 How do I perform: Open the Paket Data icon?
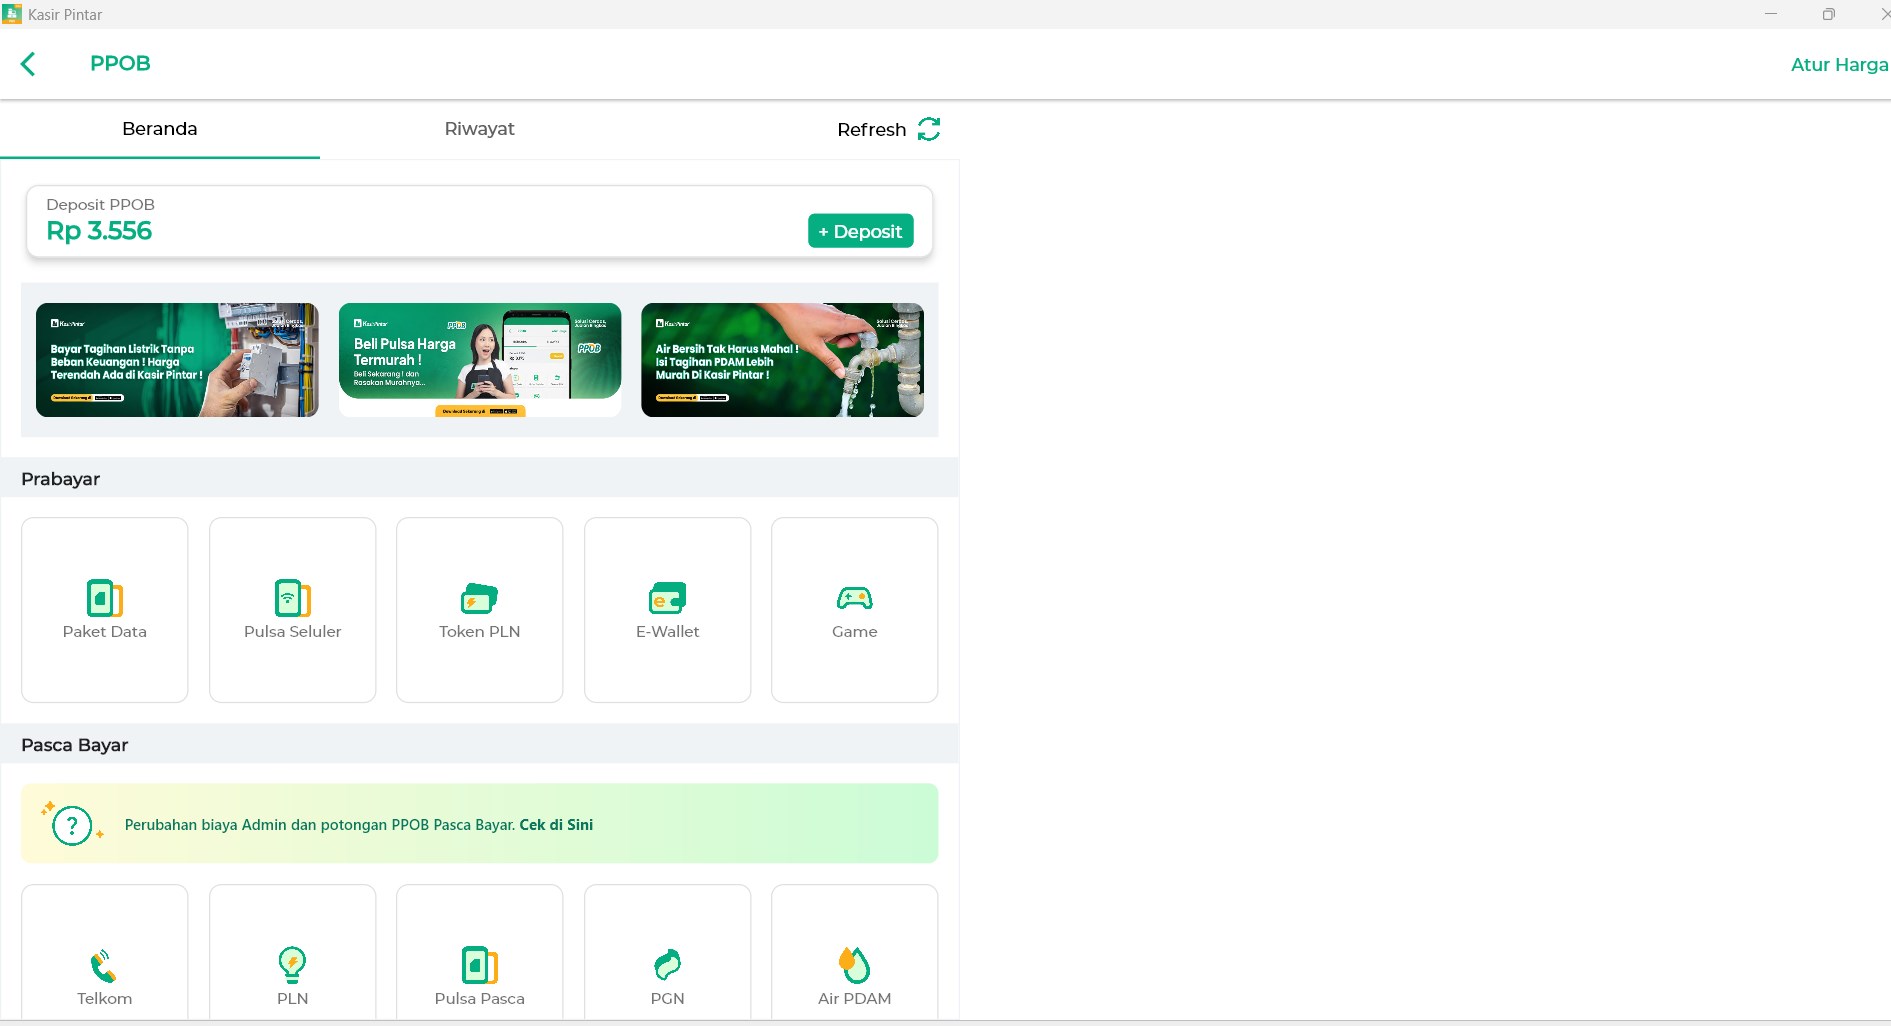click(105, 598)
